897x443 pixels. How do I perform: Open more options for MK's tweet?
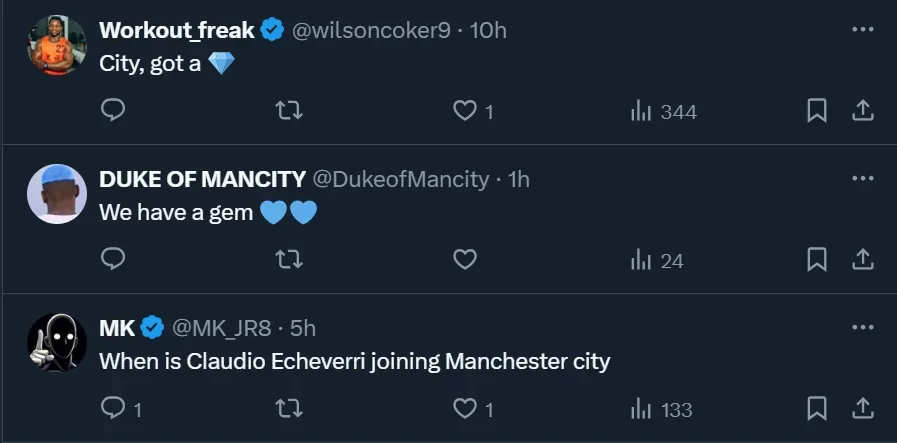point(862,327)
